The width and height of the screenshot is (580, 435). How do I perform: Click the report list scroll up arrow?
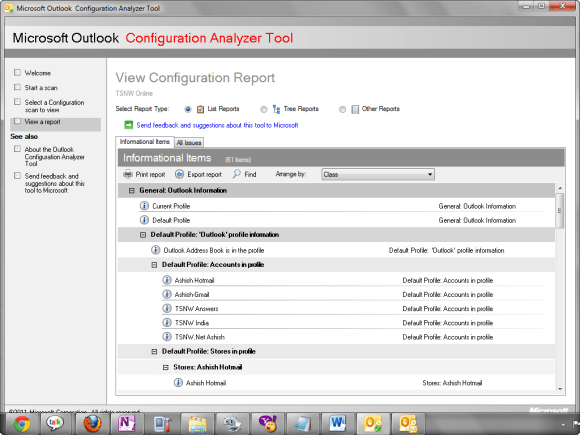(559, 188)
